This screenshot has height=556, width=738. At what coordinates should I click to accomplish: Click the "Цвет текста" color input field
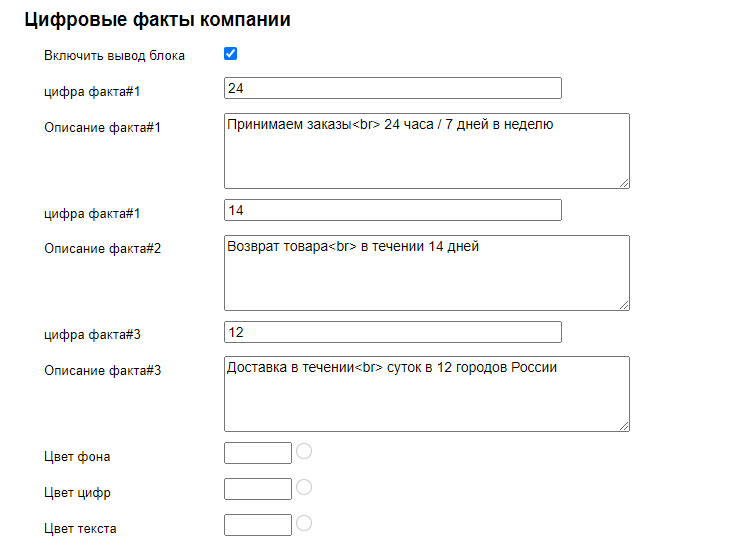coord(258,525)
